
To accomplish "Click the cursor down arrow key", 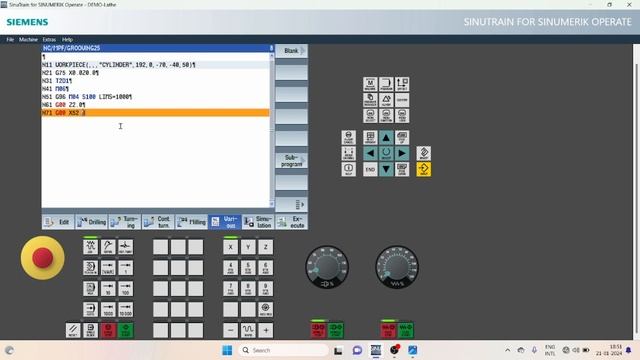I will 386,169.
